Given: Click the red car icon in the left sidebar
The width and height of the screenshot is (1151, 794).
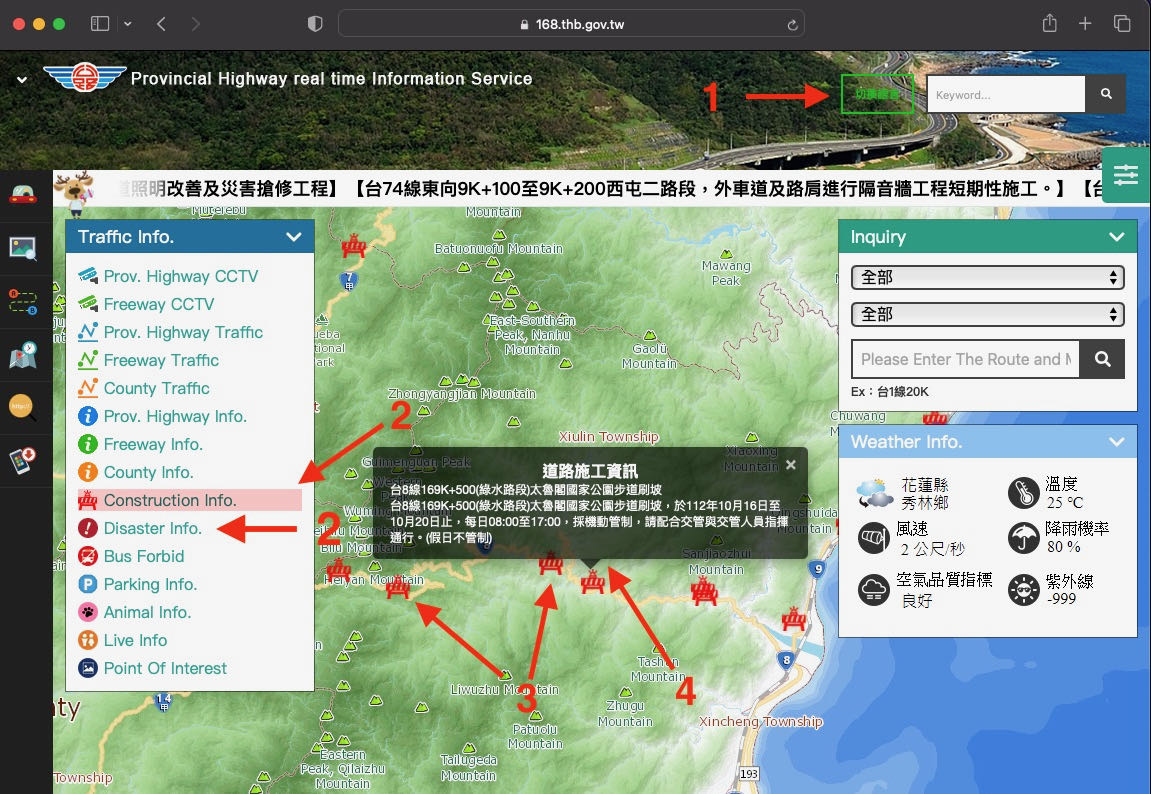Looking at the screenshot, I should [23, 194].
